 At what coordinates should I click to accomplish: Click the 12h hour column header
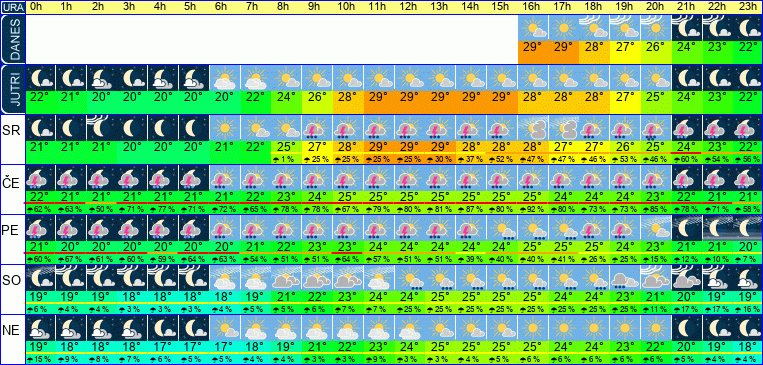coord(408,7)
